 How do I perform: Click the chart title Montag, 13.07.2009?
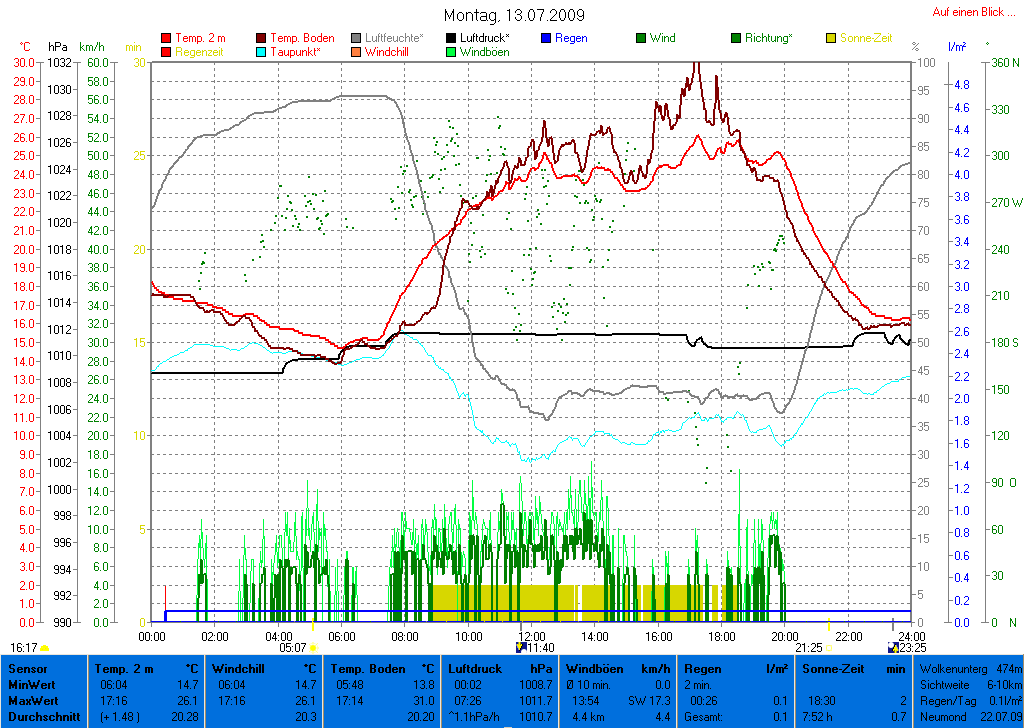coord(514,16)
